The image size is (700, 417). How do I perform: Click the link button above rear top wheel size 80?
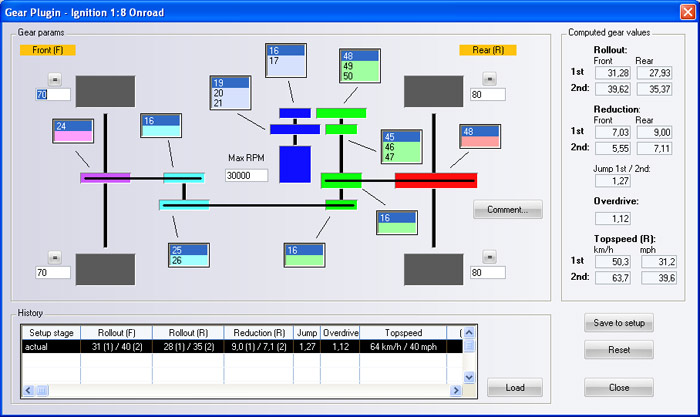click(489, 79)
